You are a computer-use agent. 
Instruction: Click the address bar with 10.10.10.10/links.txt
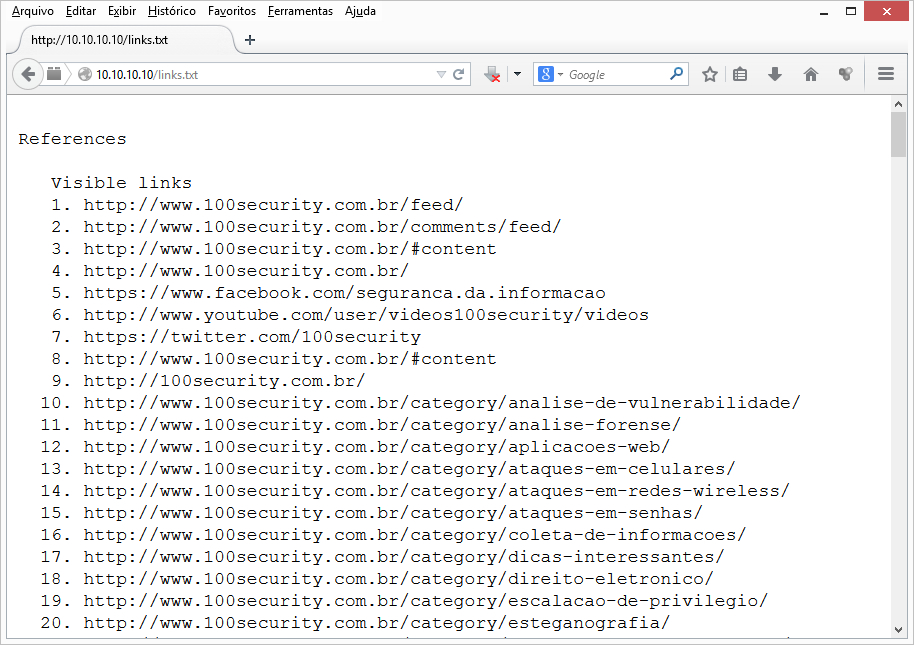tap(260, 74)
